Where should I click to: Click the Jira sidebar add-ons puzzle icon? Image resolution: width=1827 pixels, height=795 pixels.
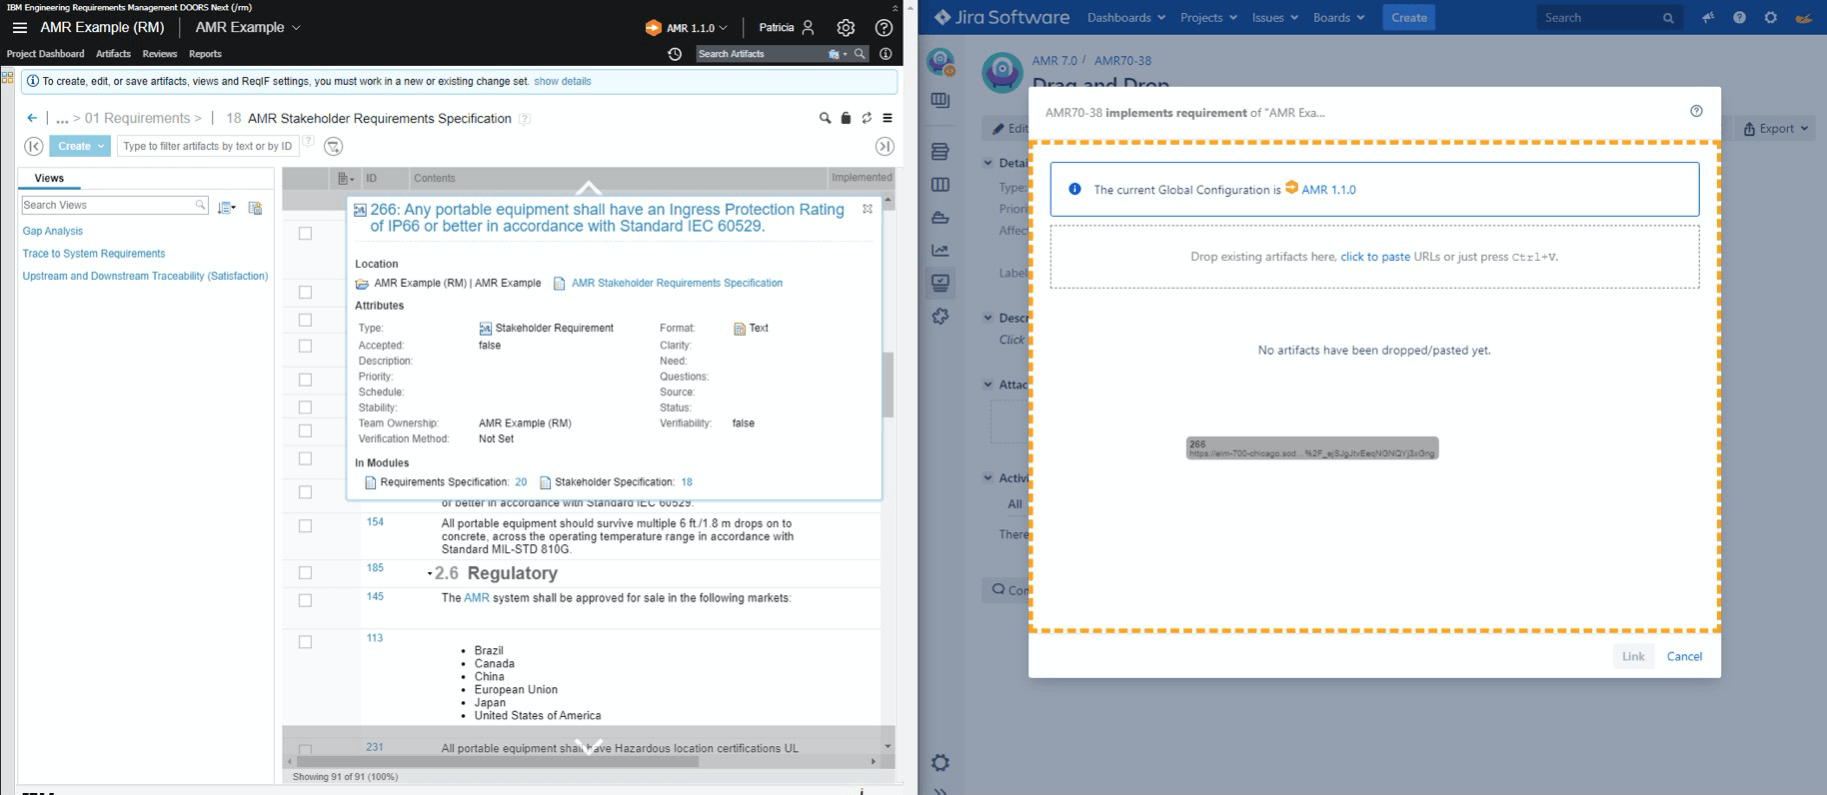tap(940, 316)
